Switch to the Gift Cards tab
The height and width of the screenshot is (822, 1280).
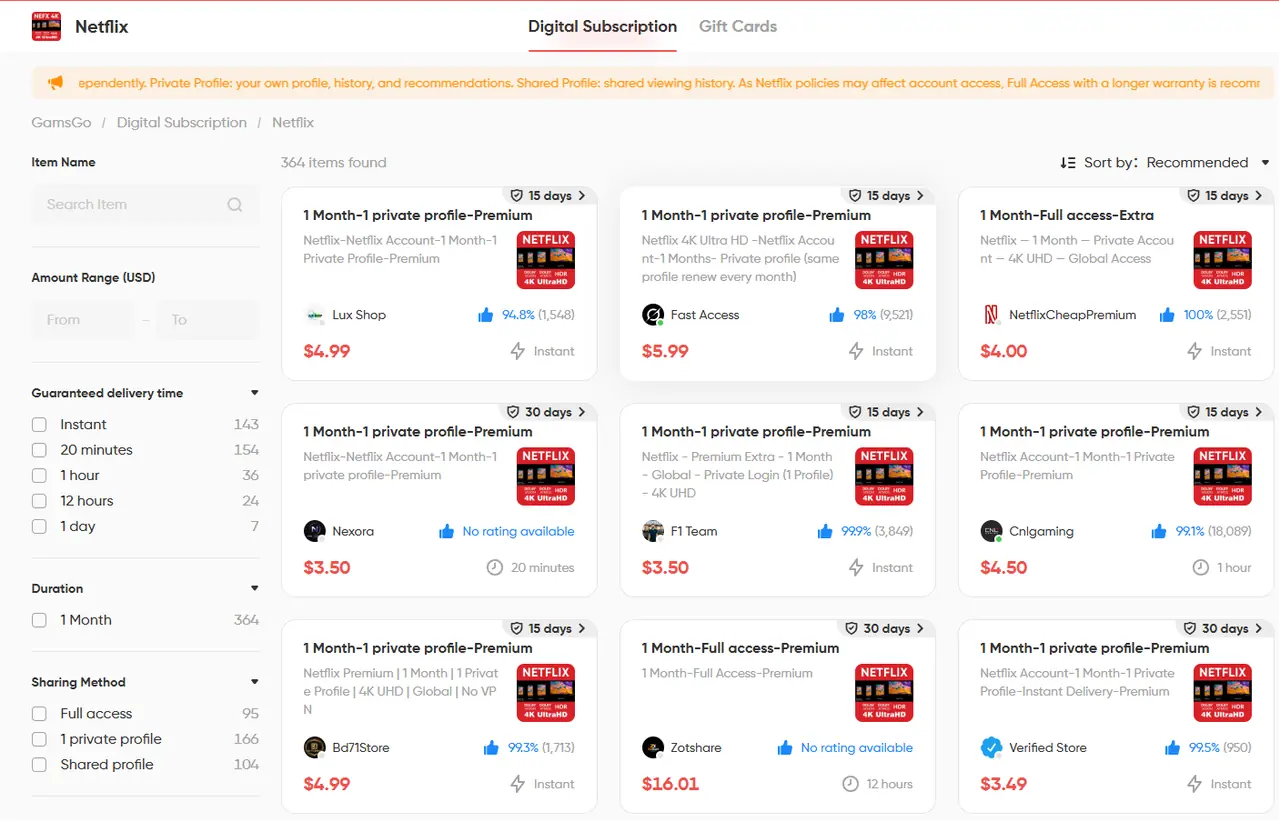[x=738, y=27]
